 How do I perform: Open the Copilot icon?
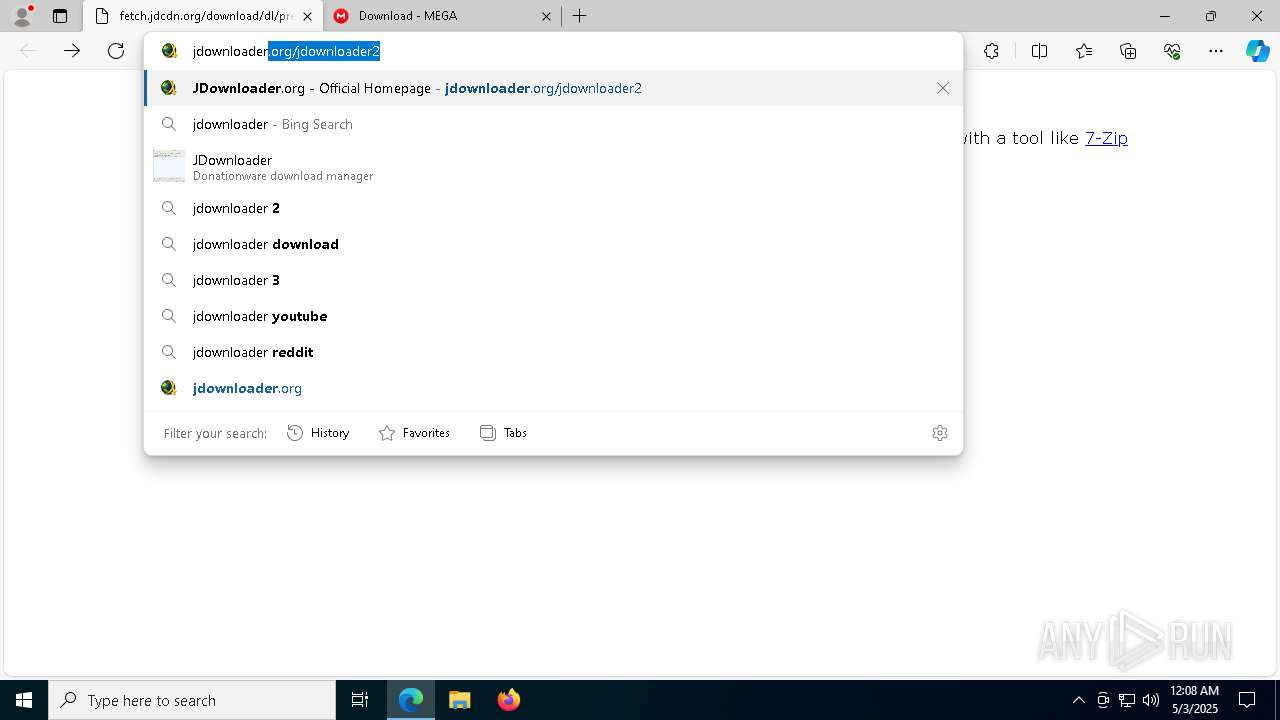coord(1257,51)
